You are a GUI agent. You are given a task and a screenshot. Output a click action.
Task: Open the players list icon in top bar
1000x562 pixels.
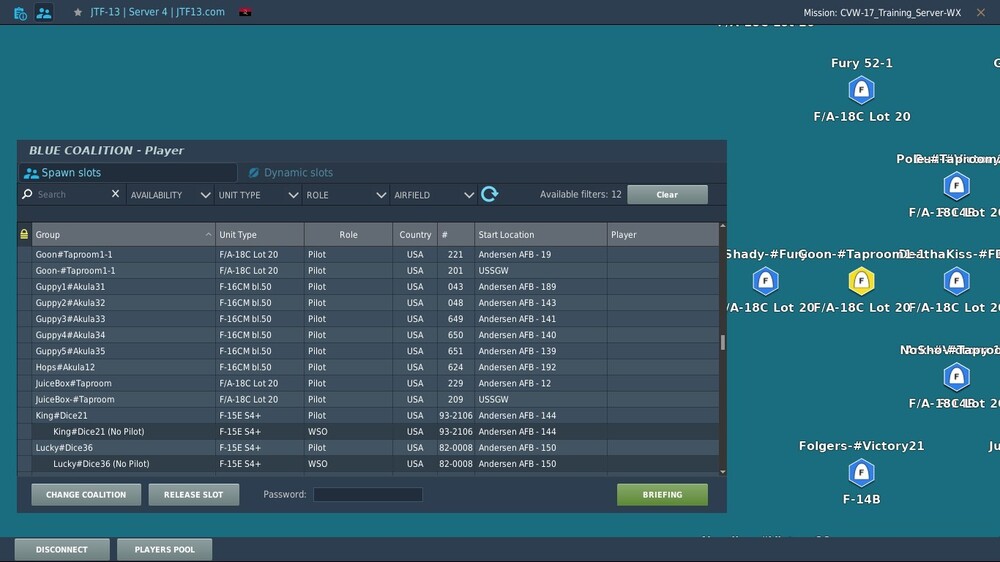[x=44, y=12]
